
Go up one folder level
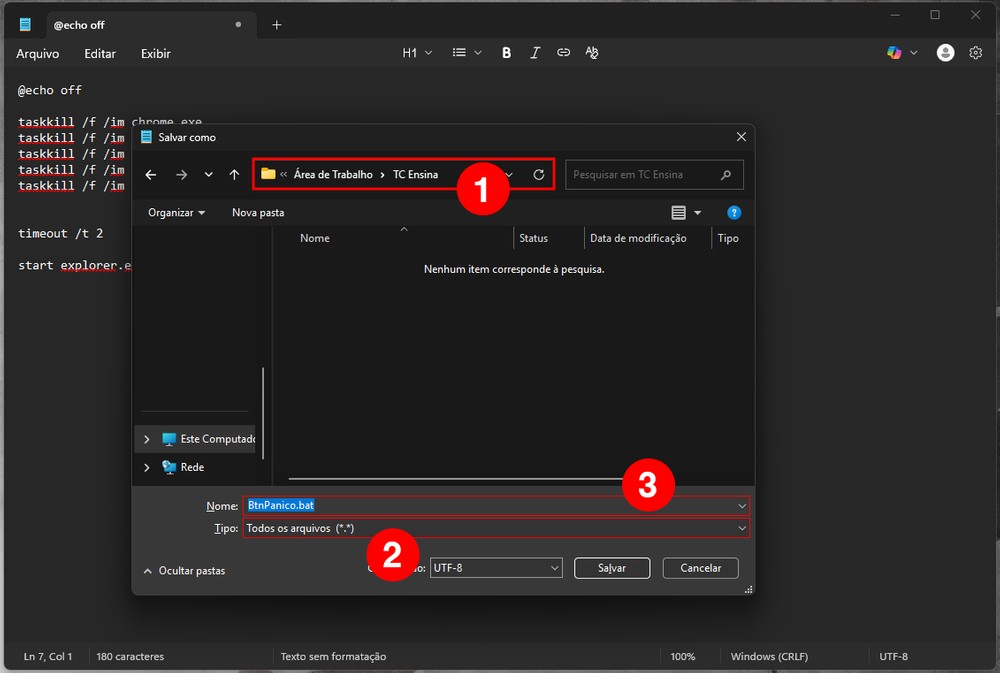(x=234, y=175)
